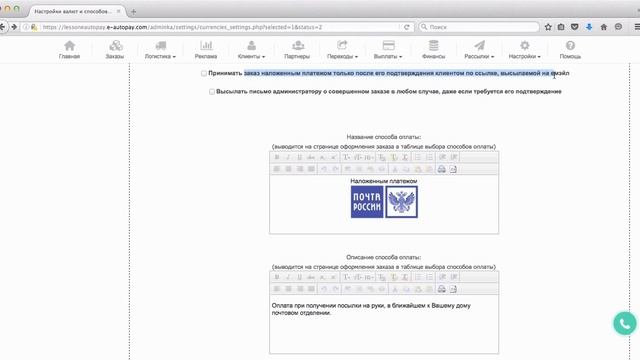Click Print icon in payment name editor
This screenshot has width=640, height=360.
pyautogui.click(x=442, y=169)
